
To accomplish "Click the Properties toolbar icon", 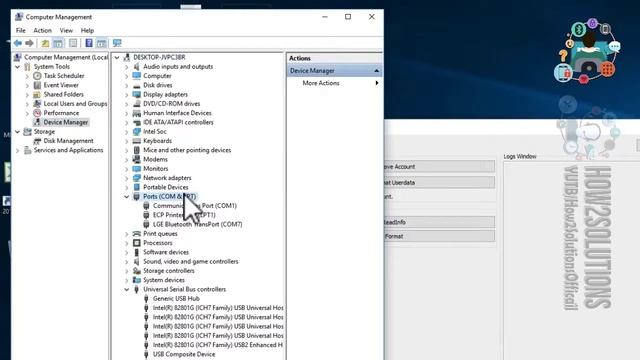I will [x=73, y=43].
